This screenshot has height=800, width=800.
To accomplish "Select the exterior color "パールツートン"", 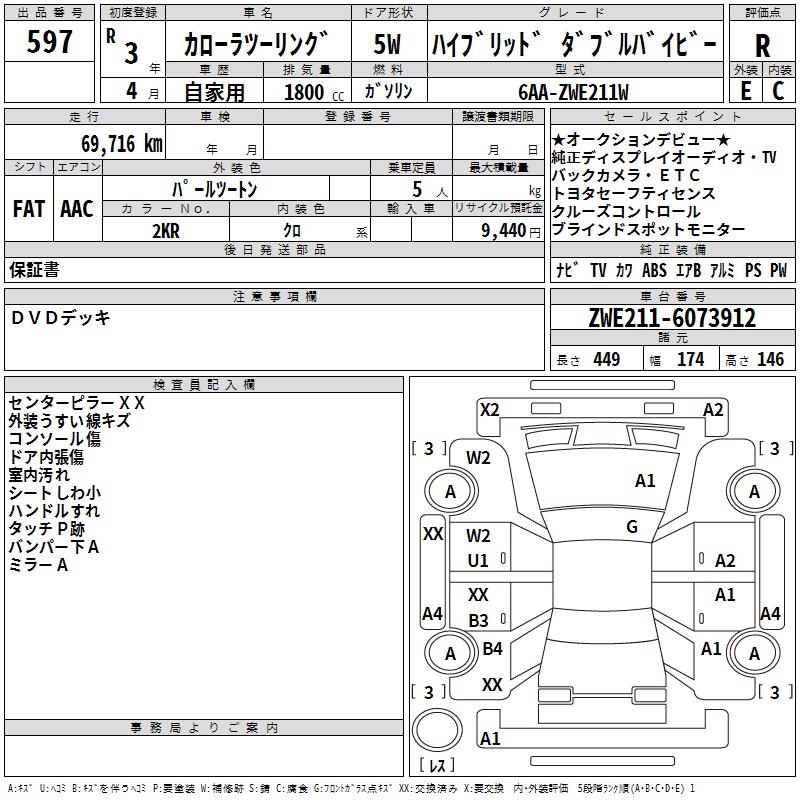I will pos(214,189).
